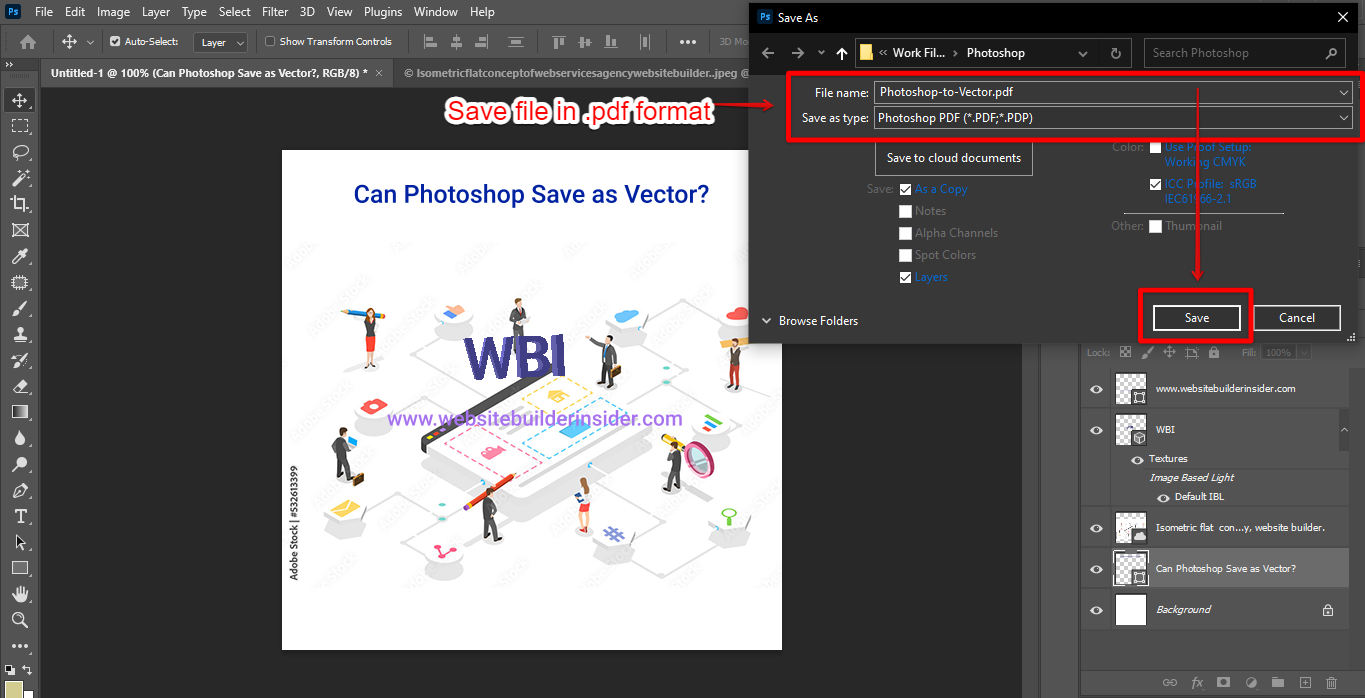1365x698 pixels.
Task: Select the Crop tool
Action: (19, 204)
